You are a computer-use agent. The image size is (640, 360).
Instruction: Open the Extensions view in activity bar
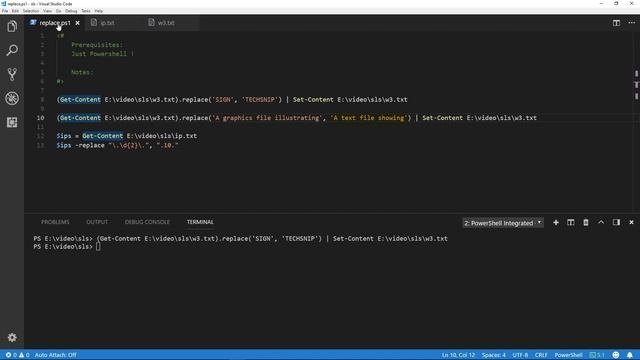click(x=12, y=122)
